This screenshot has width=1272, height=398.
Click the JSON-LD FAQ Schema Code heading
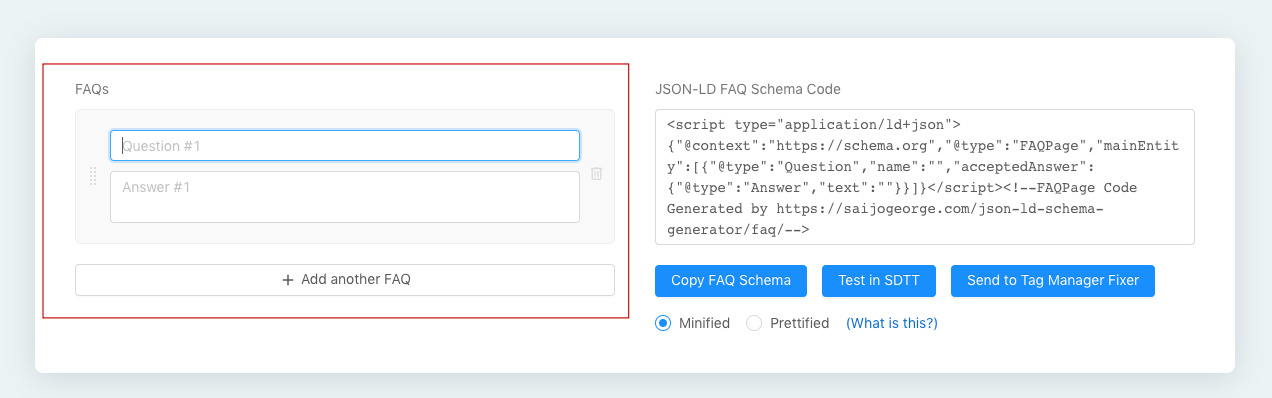(748, 89)
